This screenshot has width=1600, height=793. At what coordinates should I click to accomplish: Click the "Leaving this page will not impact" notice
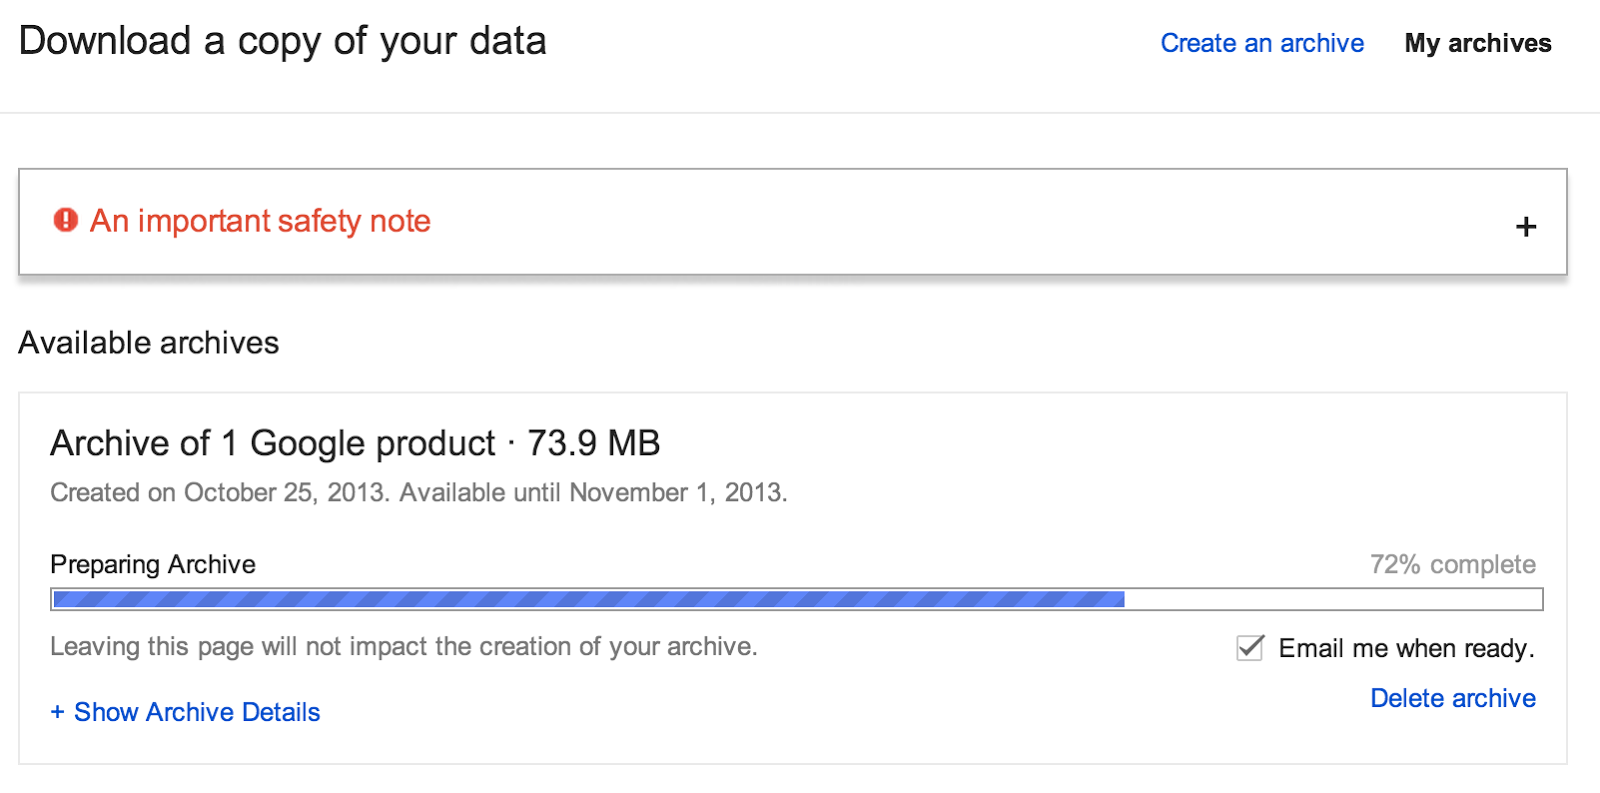pos(403,647)
